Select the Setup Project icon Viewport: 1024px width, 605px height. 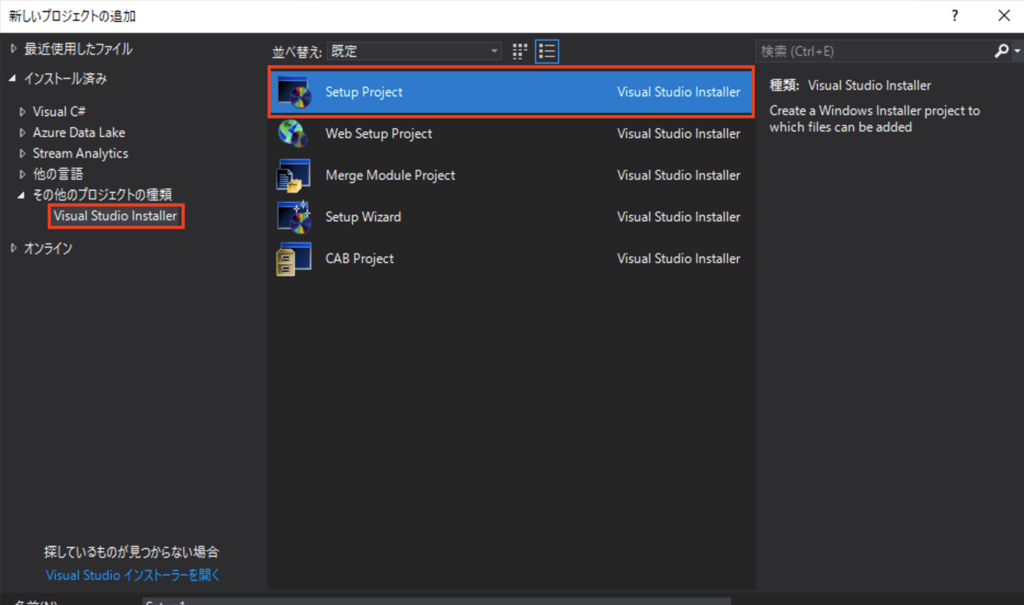[x=294, y=91]
